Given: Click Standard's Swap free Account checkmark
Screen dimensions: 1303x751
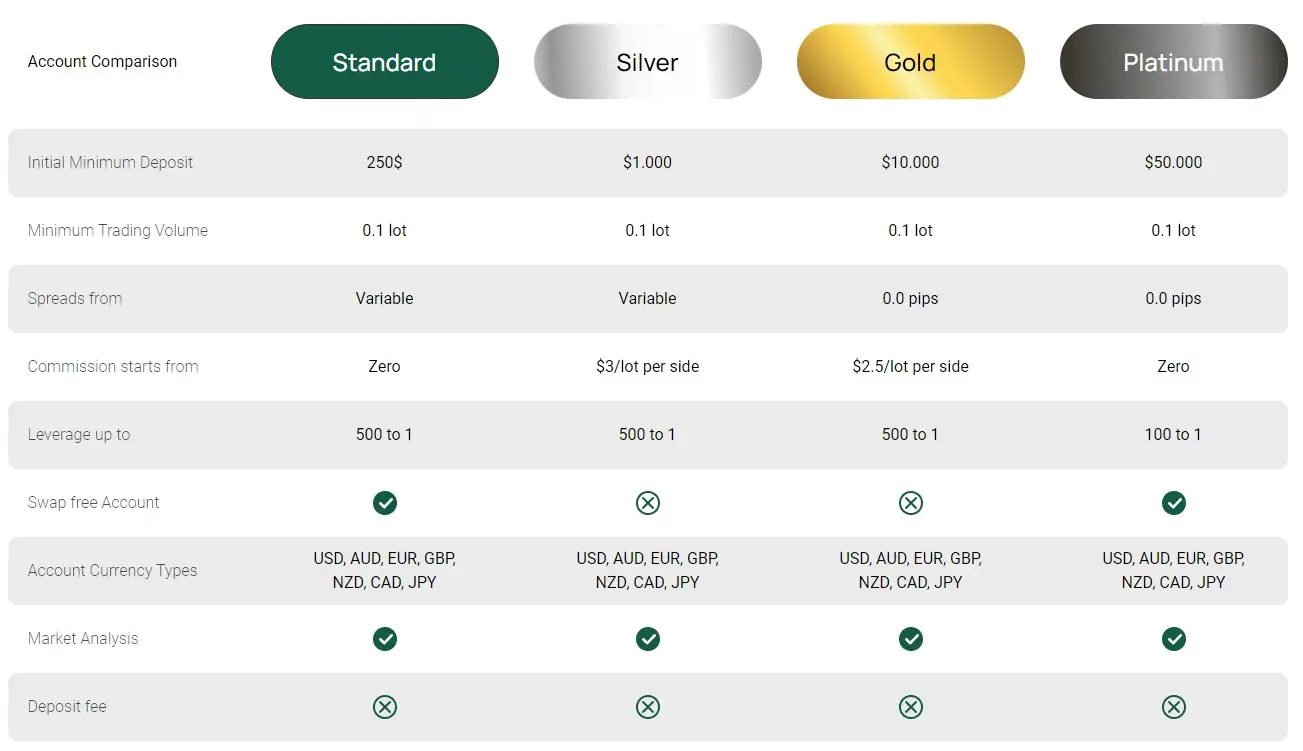Looking at the screenshot, I should [x=385, y=503].
